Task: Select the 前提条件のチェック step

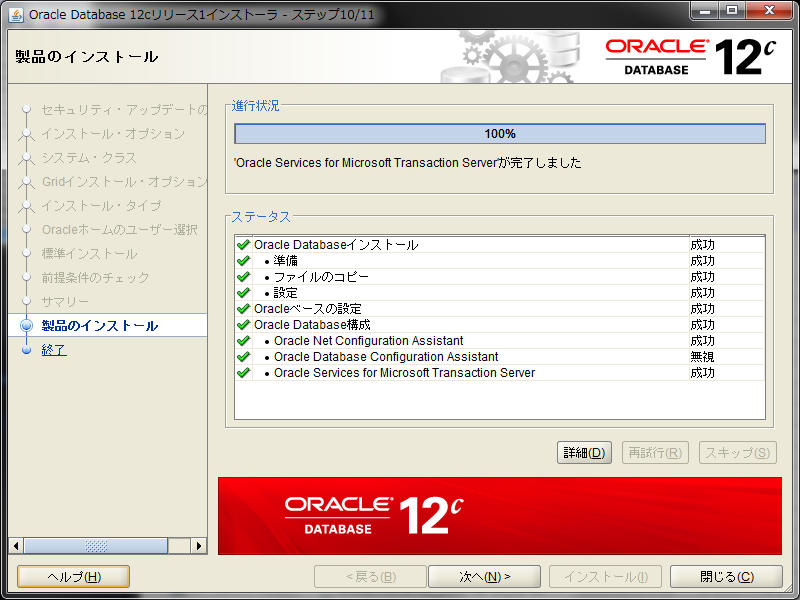Action: point(95,278)
